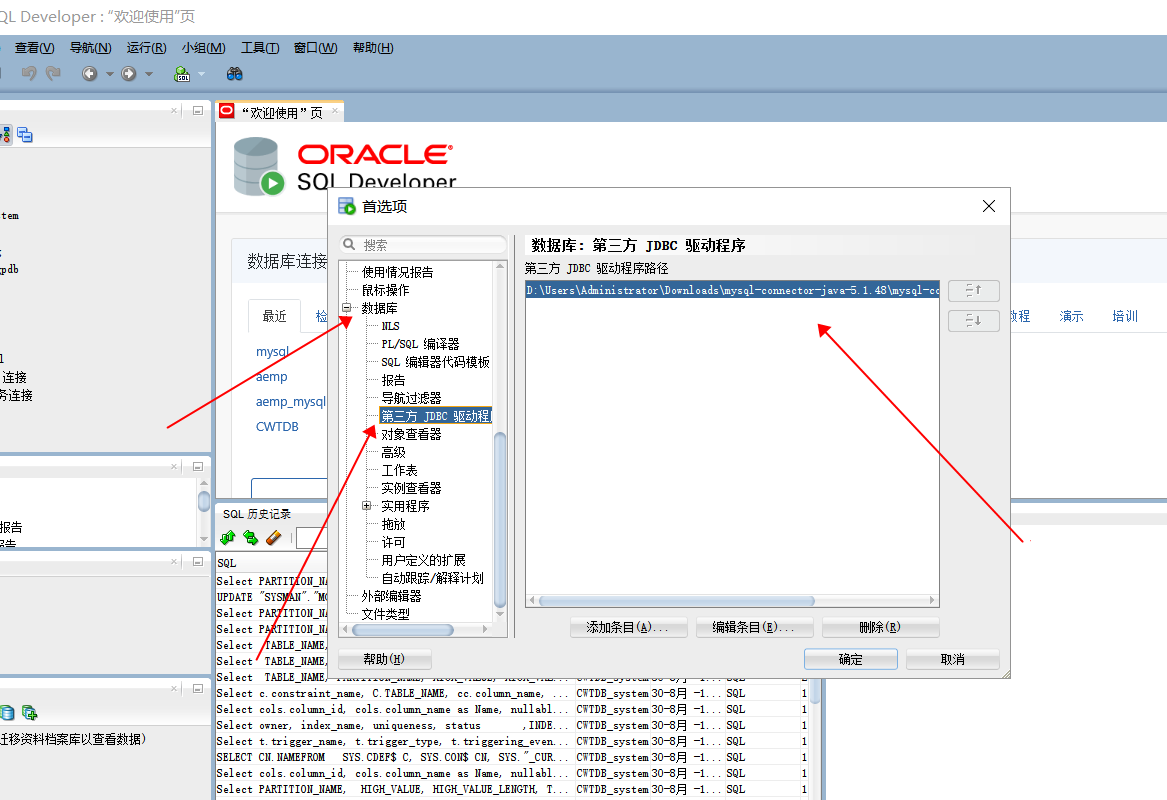Image resolution: width=1167 pixels, height=800 pixels.
Task: Click the 搜索 field in the Preferences dialog
Action: (423, 245)
